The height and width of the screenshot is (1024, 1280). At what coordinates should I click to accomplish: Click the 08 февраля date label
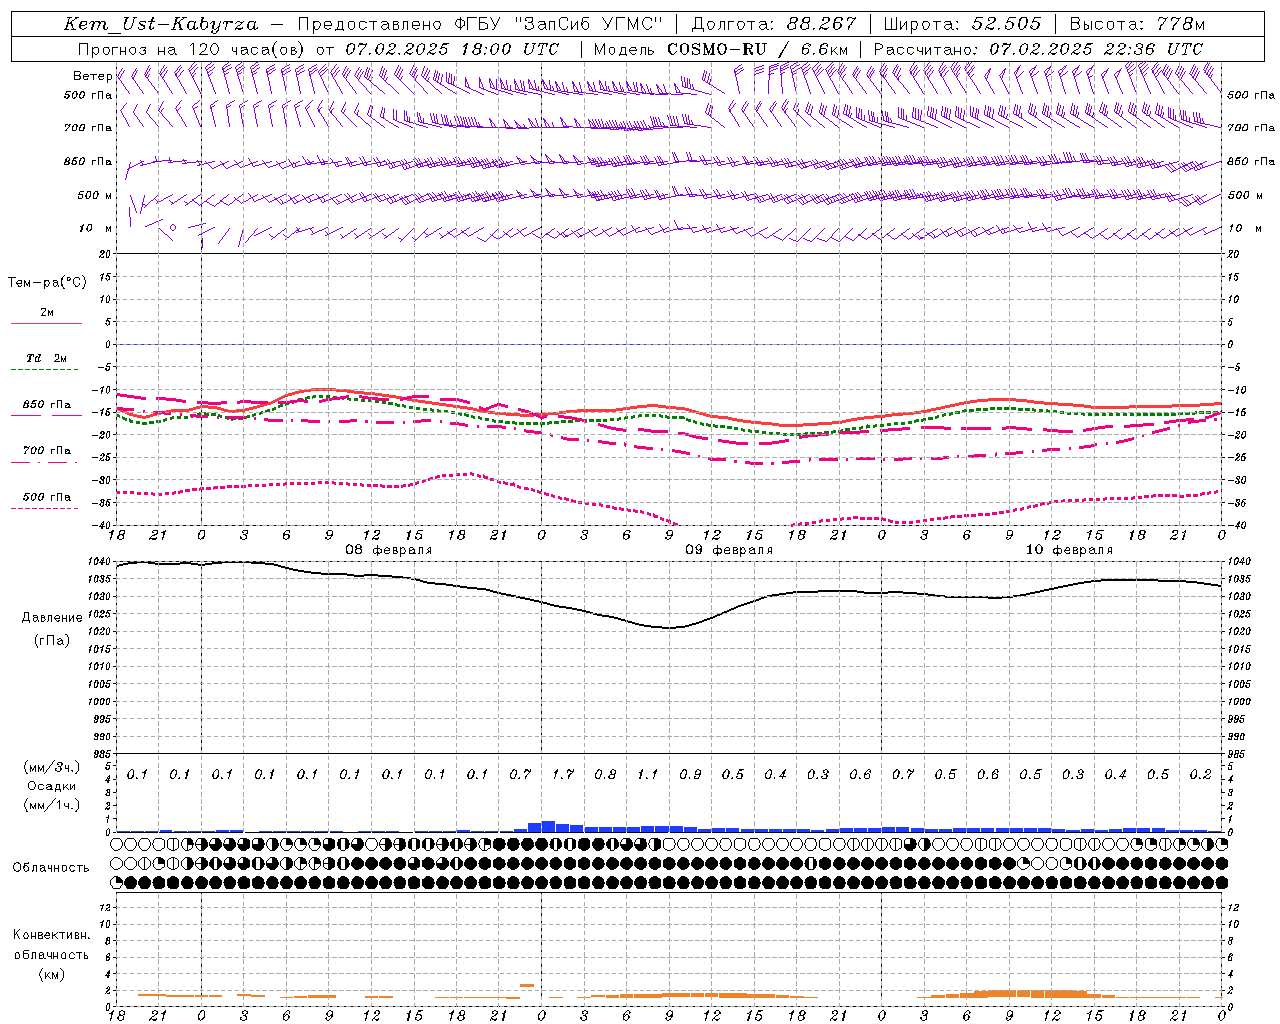pyautogui.click(x=389, y=550)
